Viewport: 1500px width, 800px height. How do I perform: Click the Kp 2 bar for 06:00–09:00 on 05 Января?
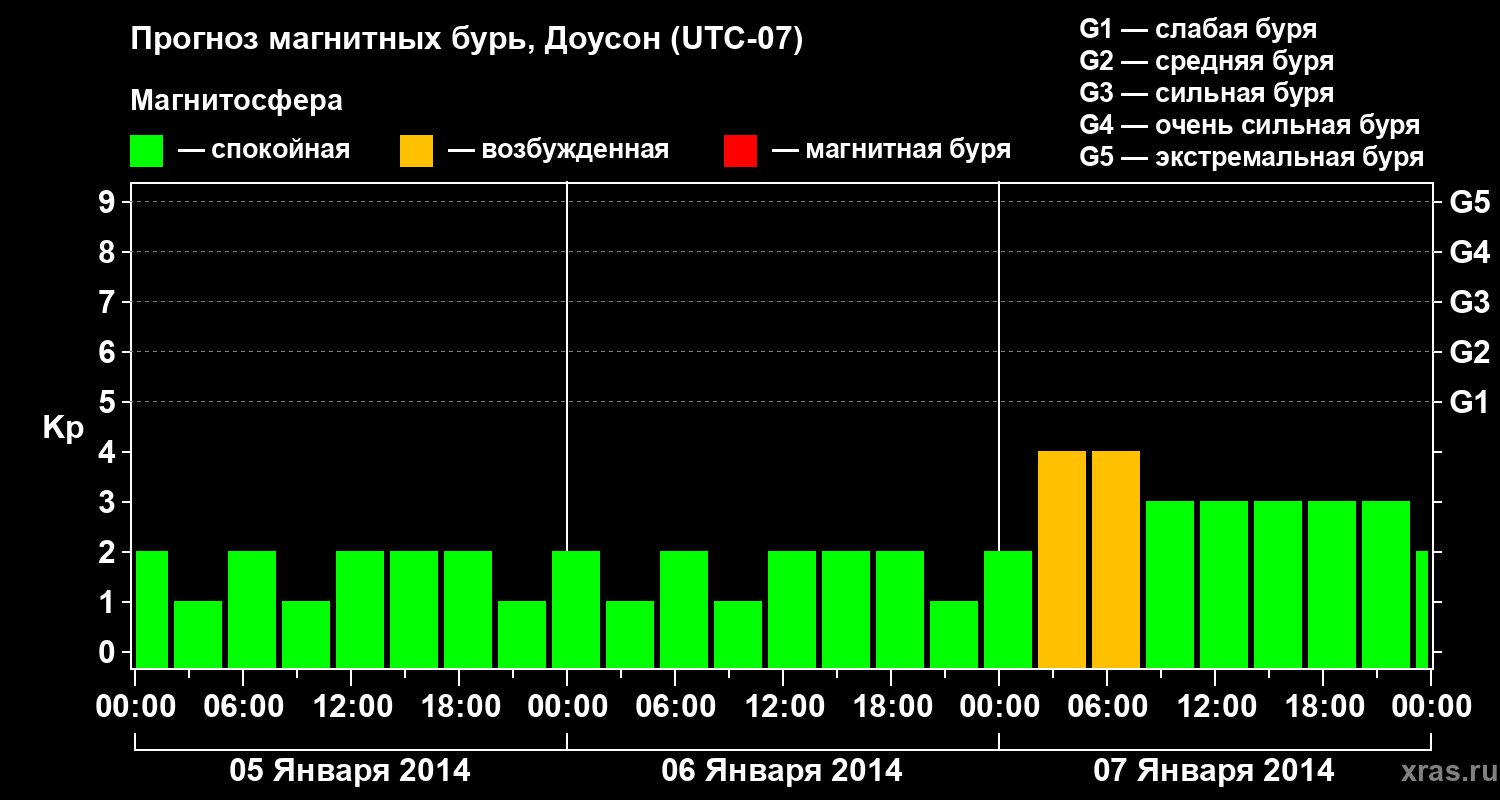coord(252,609)
